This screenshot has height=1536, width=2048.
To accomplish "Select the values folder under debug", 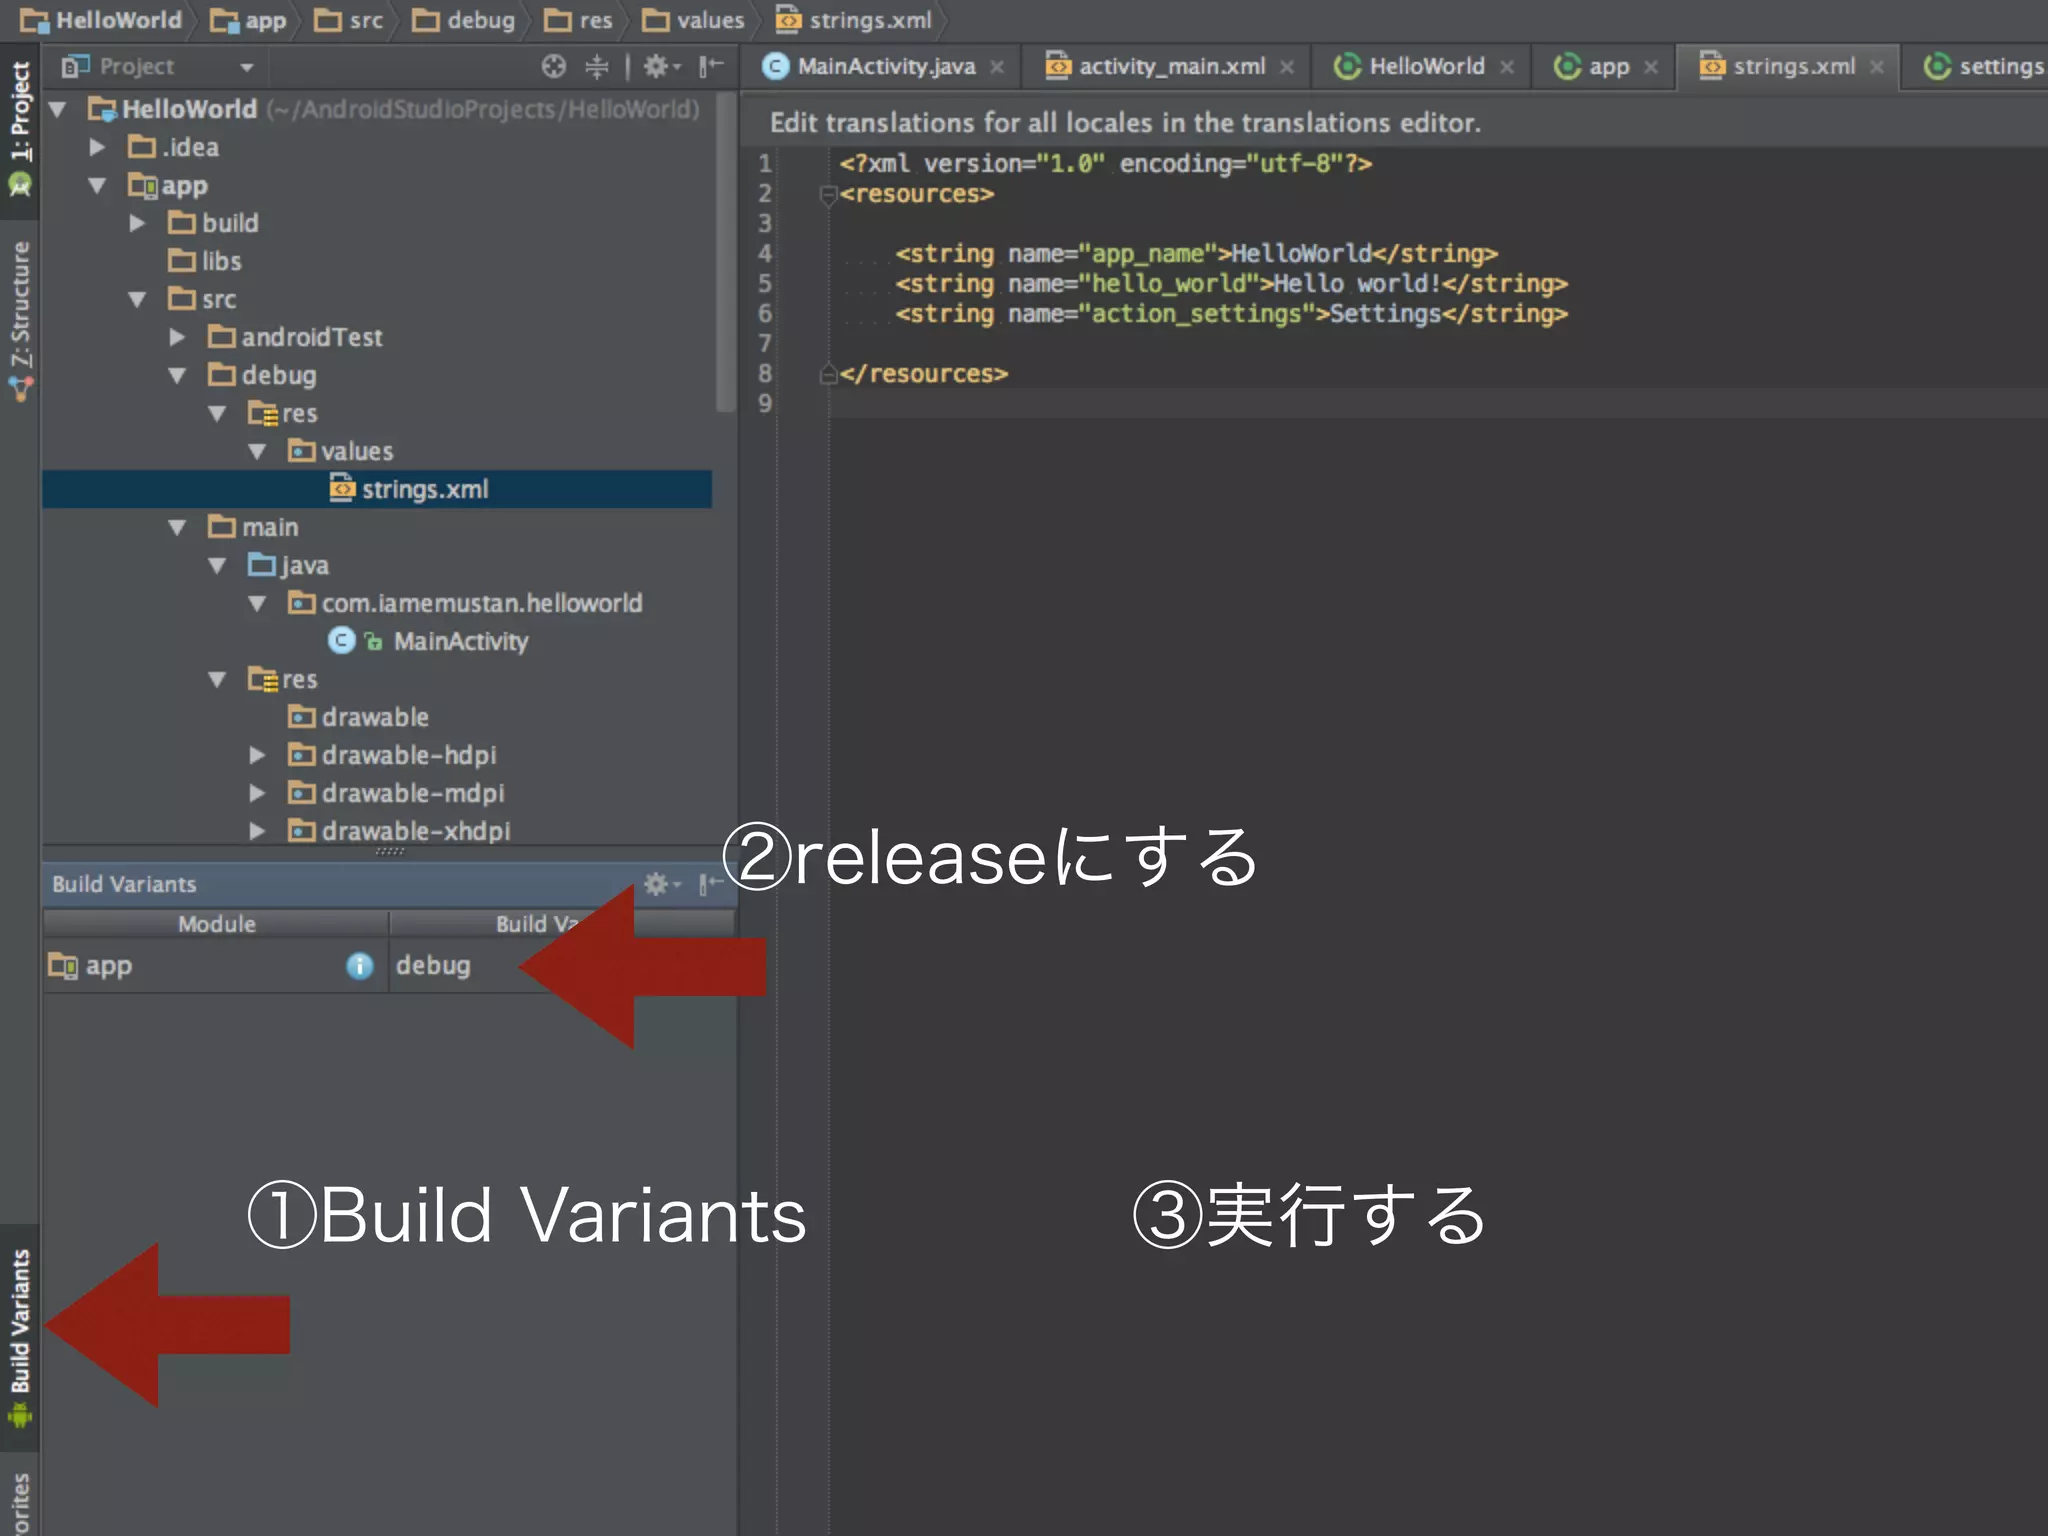I will [x=341, y=451].
